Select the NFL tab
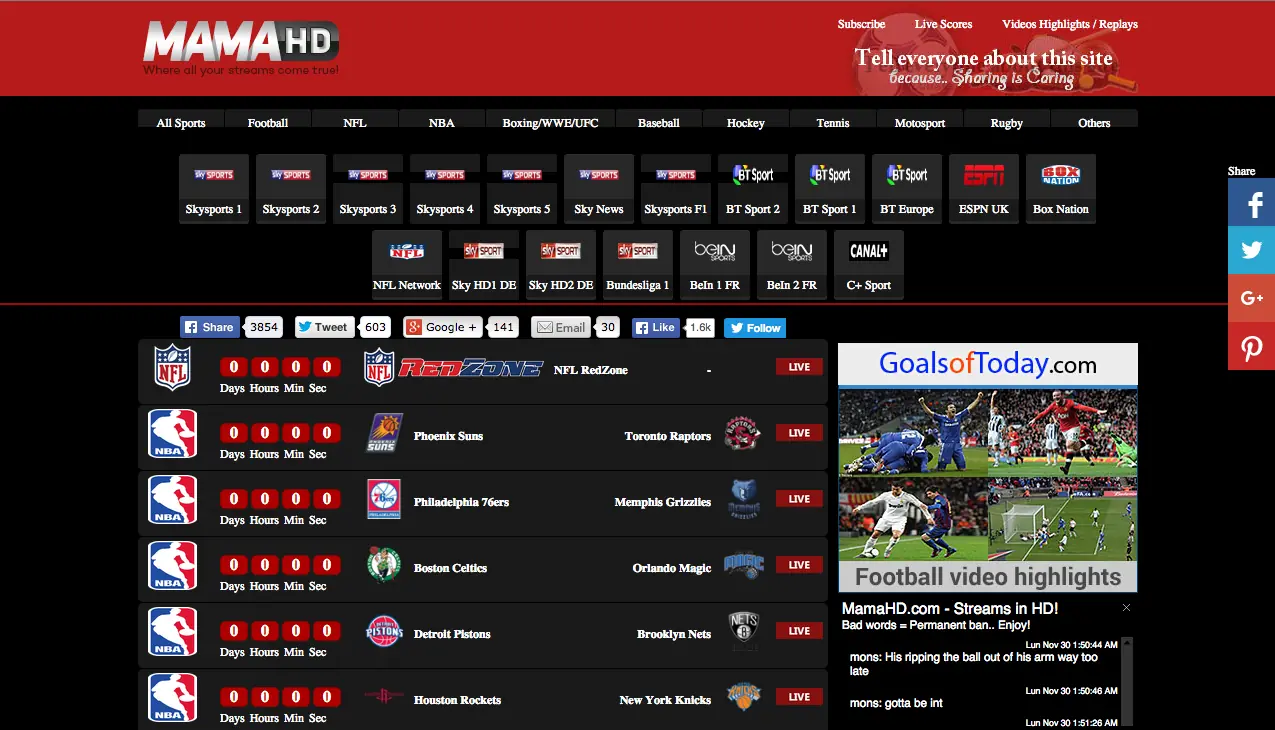Screen dimensions: 1275x730 pyautogui.click(x=355, y=119)
